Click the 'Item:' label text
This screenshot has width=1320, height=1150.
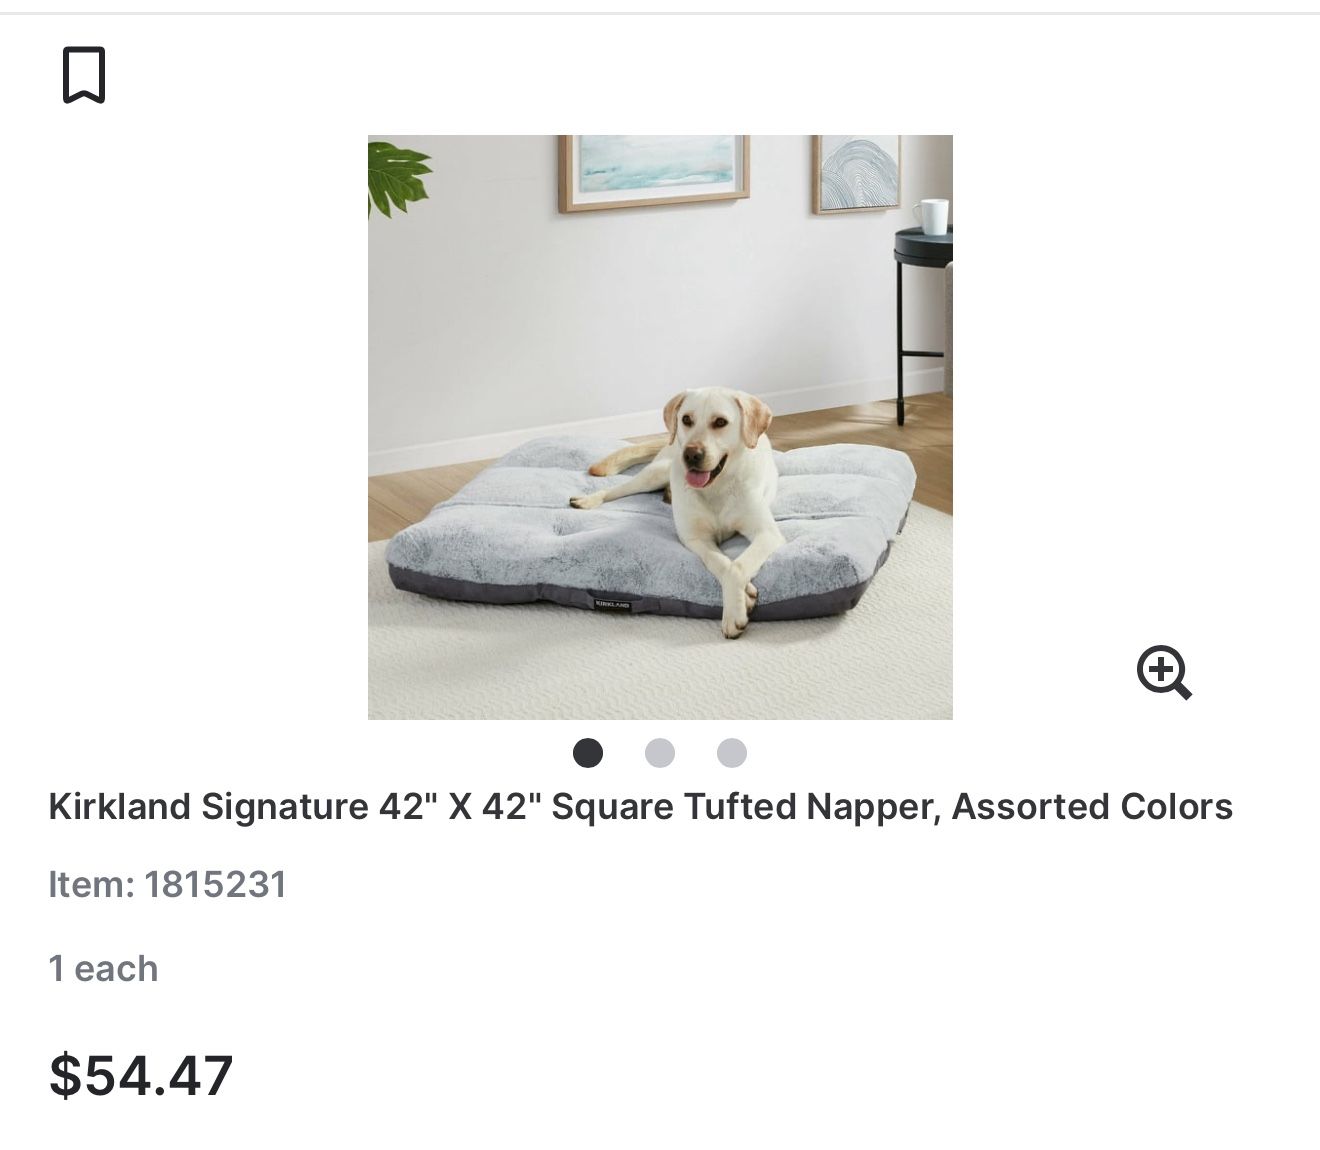click(91, 884)
